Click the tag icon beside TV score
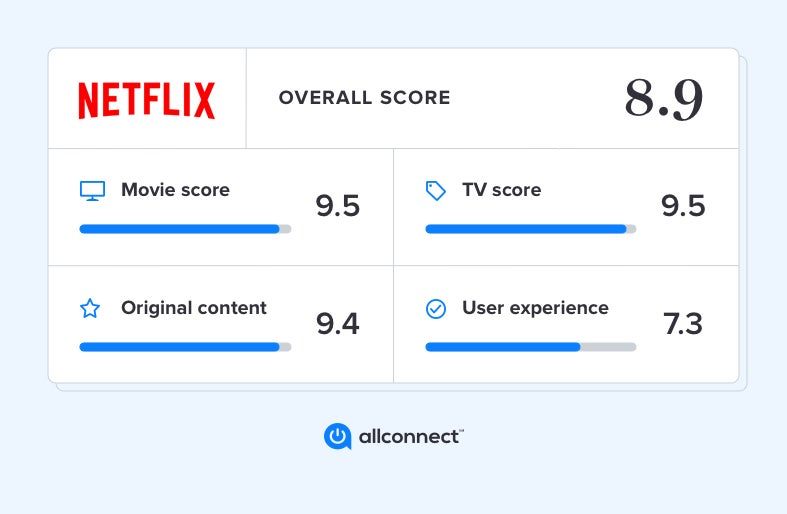The image size is (787, 514). tap(435, 191)
